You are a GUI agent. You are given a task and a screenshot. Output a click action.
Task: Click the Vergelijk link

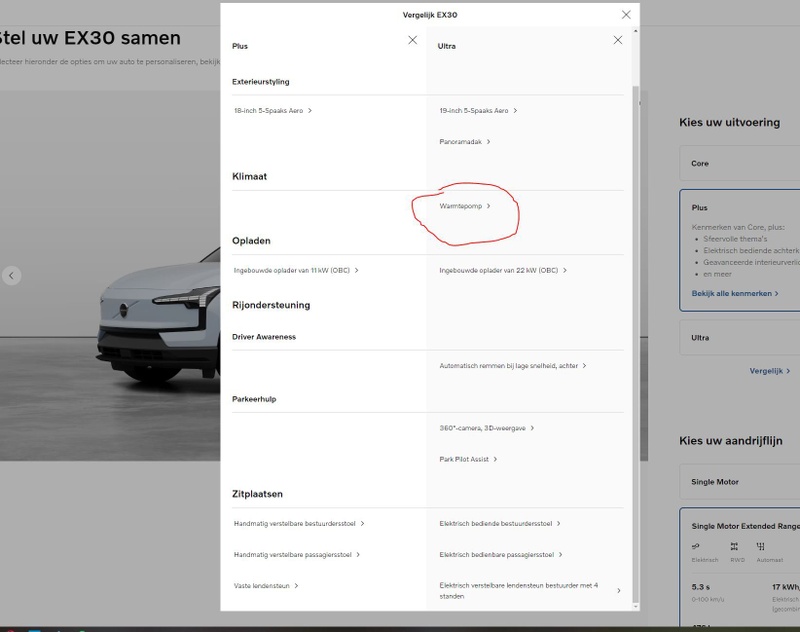click(x=770, y=371)
